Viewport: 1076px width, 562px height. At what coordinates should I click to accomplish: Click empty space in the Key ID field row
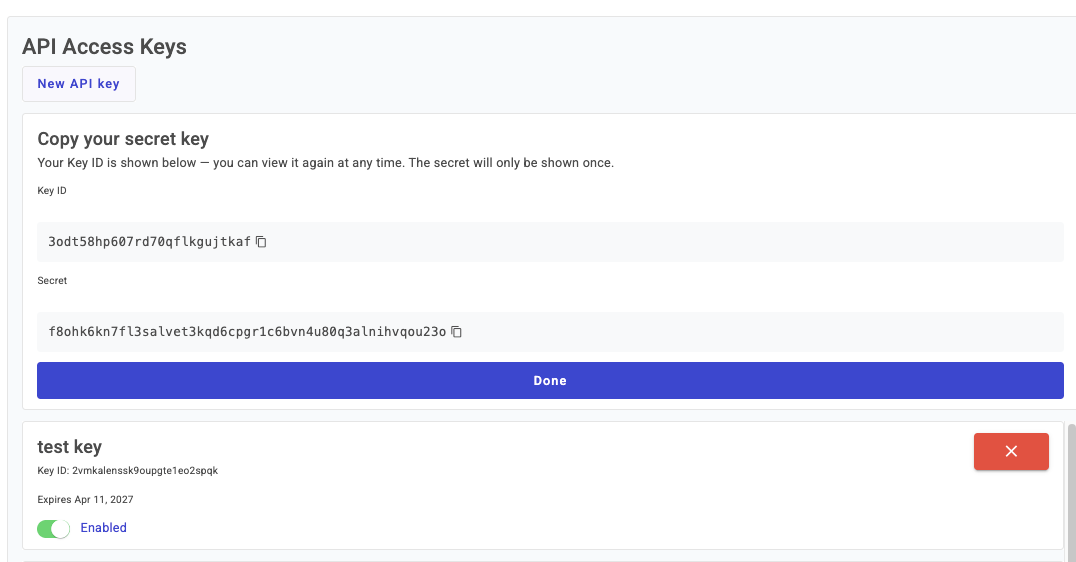coord(666,242)
